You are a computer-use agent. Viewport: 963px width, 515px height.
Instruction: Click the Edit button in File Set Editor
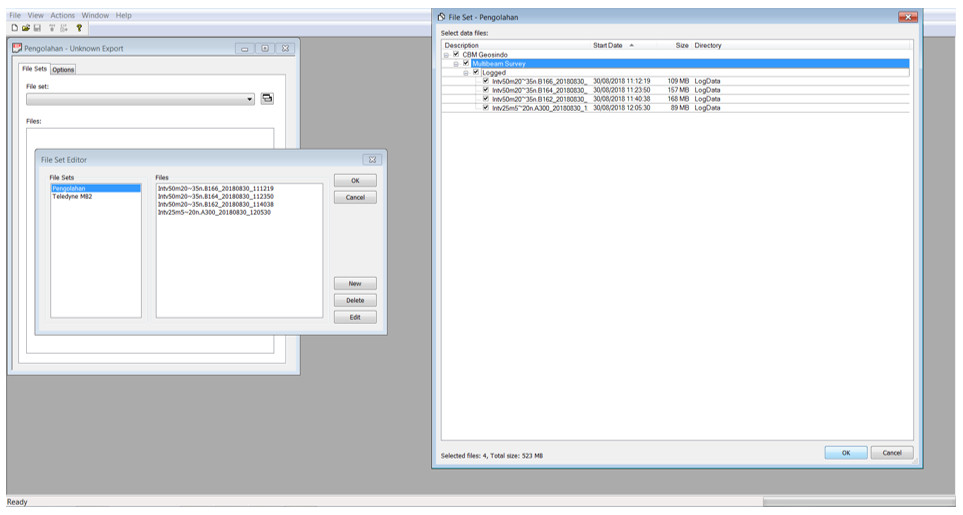click(x=355, y=317)
